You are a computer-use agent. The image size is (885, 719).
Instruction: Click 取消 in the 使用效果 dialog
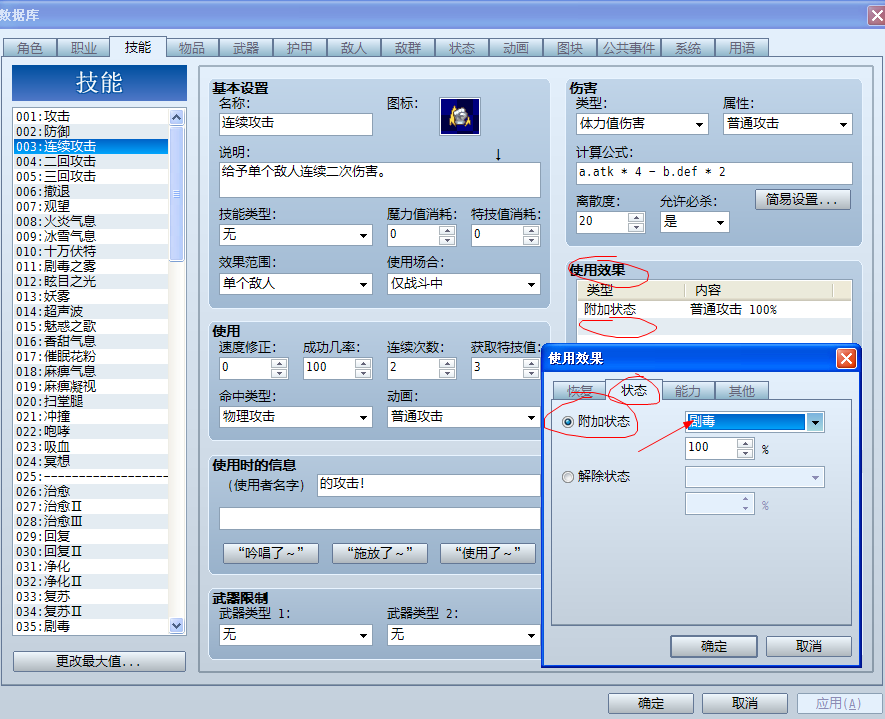point(808,646)
